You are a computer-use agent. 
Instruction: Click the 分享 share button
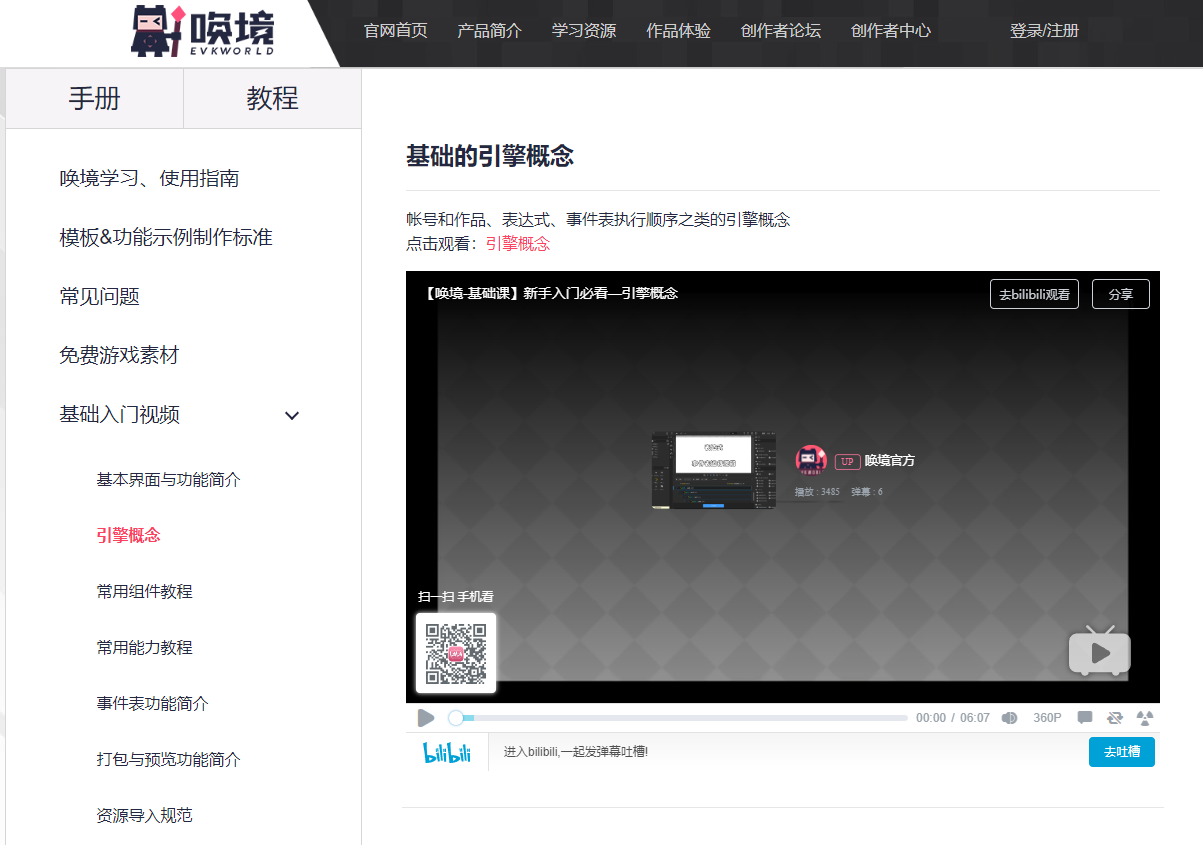coord(1121,294)
